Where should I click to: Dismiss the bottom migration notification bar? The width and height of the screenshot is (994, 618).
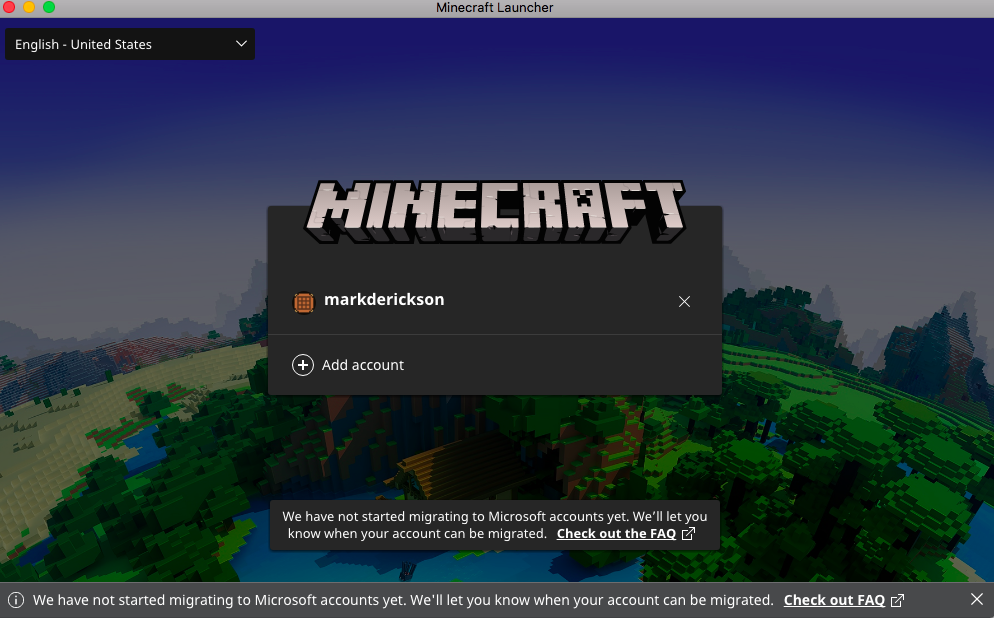(x=977, y=599)
